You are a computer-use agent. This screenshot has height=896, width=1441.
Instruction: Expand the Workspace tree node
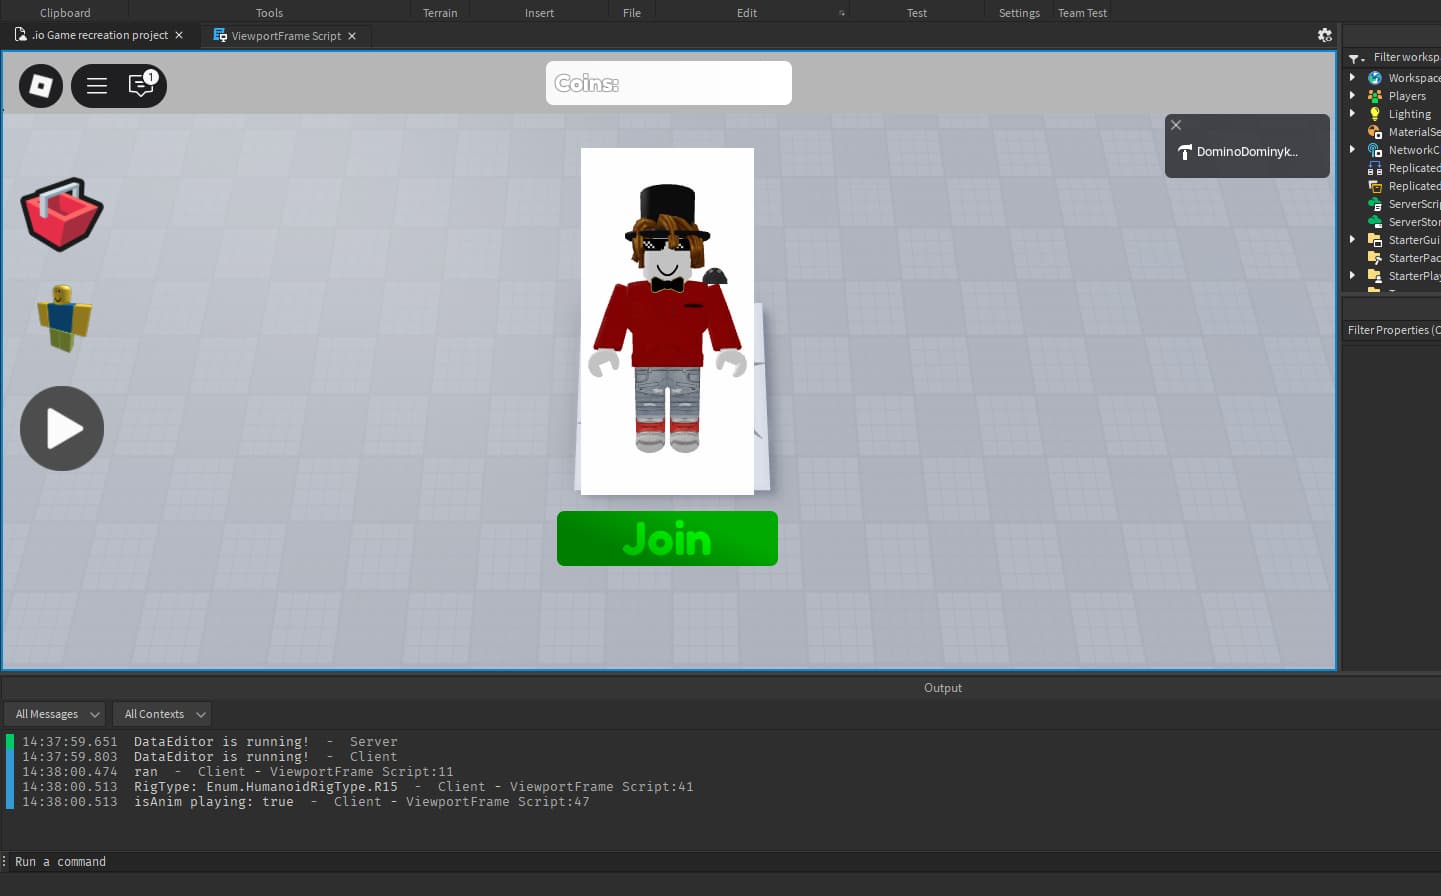[1353, 77]
